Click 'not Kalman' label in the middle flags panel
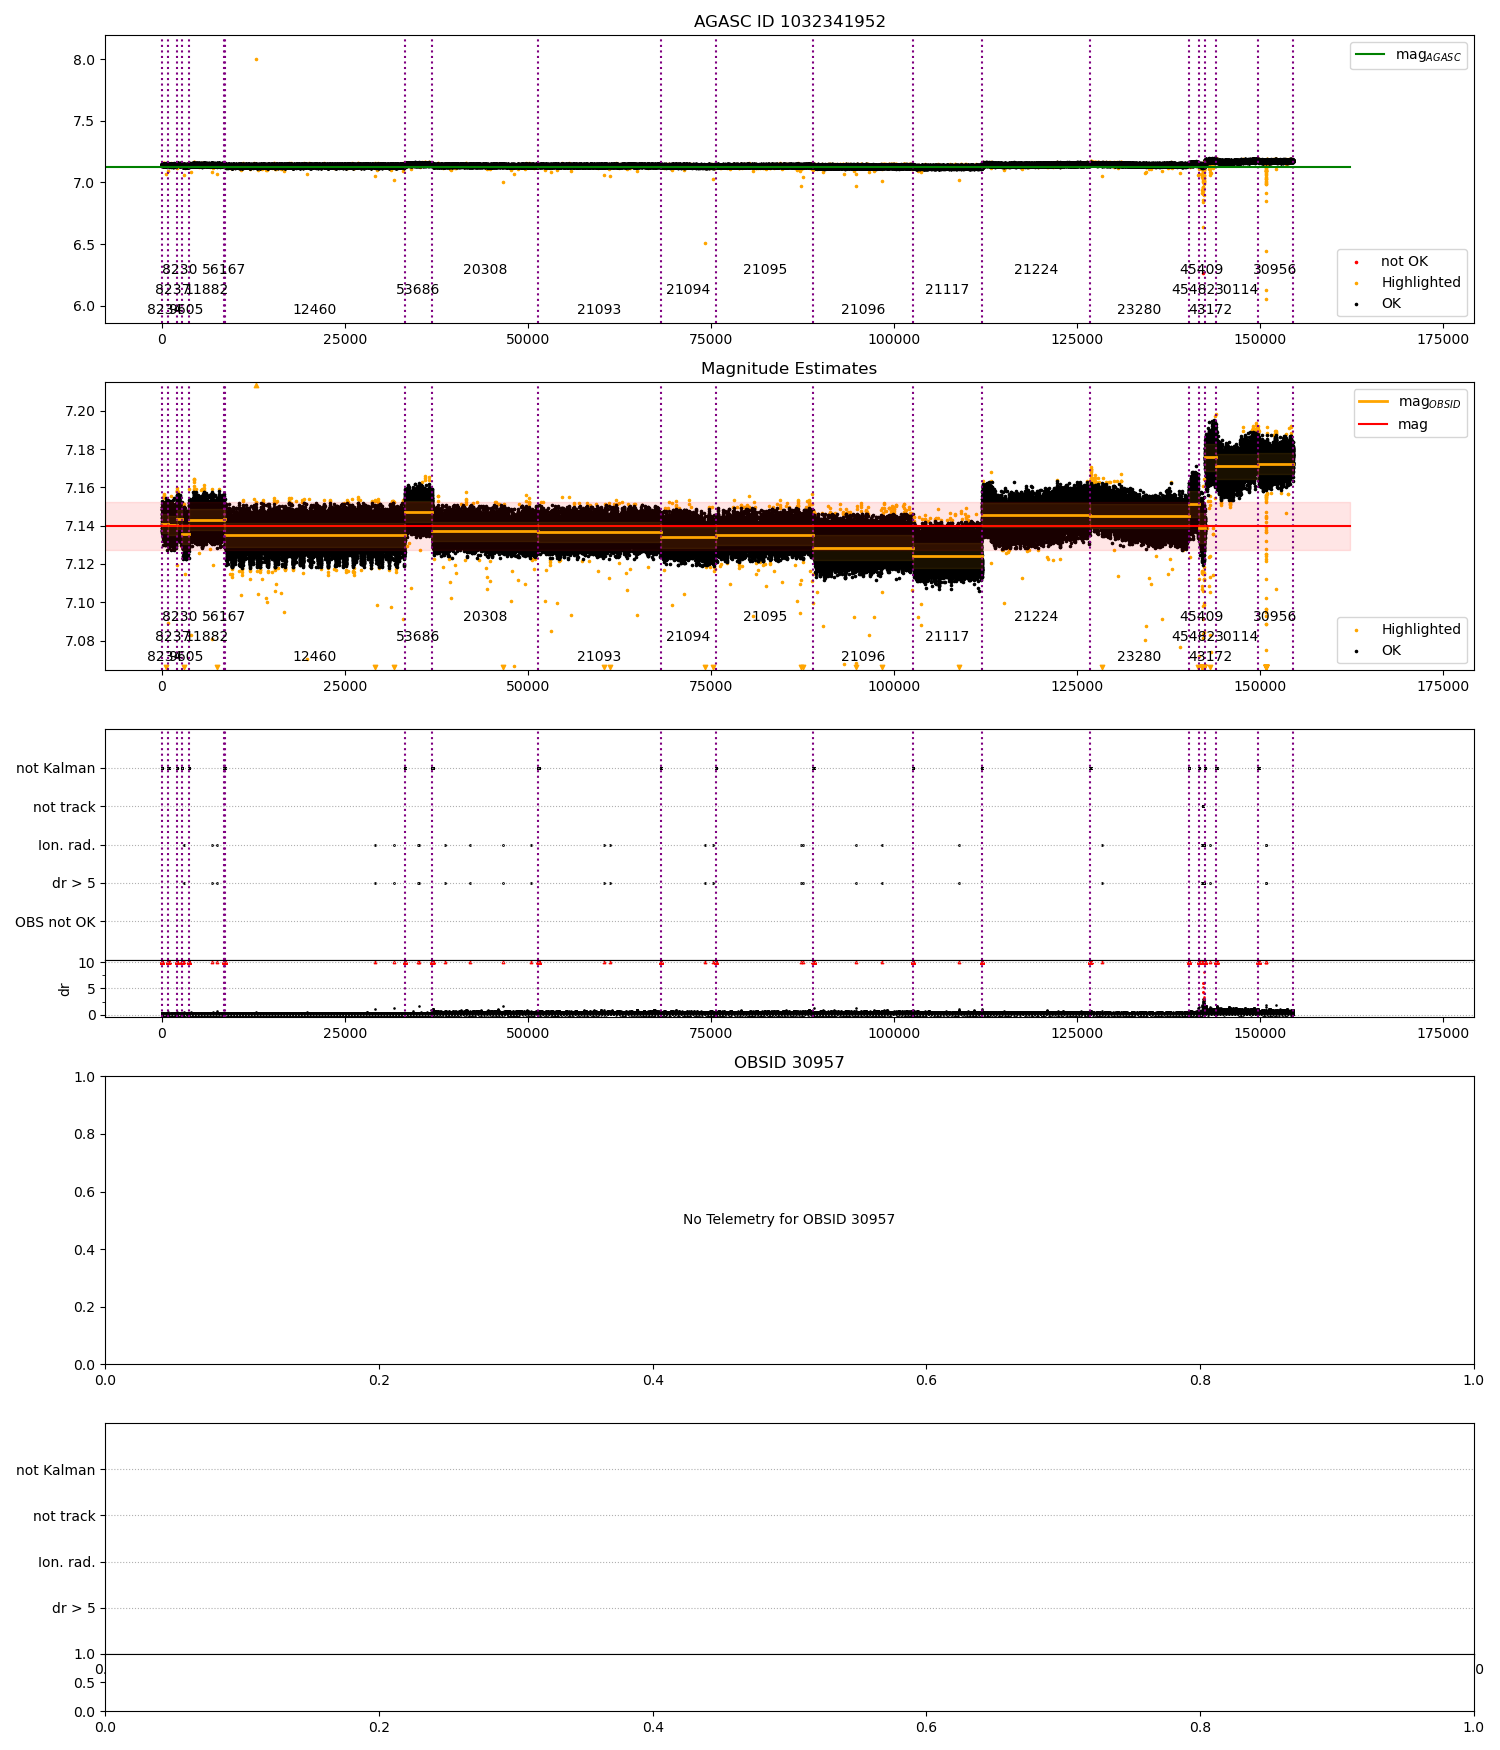Viewport: 1500px width, 1750px height. pyautogui.click(x=56, y=769)
